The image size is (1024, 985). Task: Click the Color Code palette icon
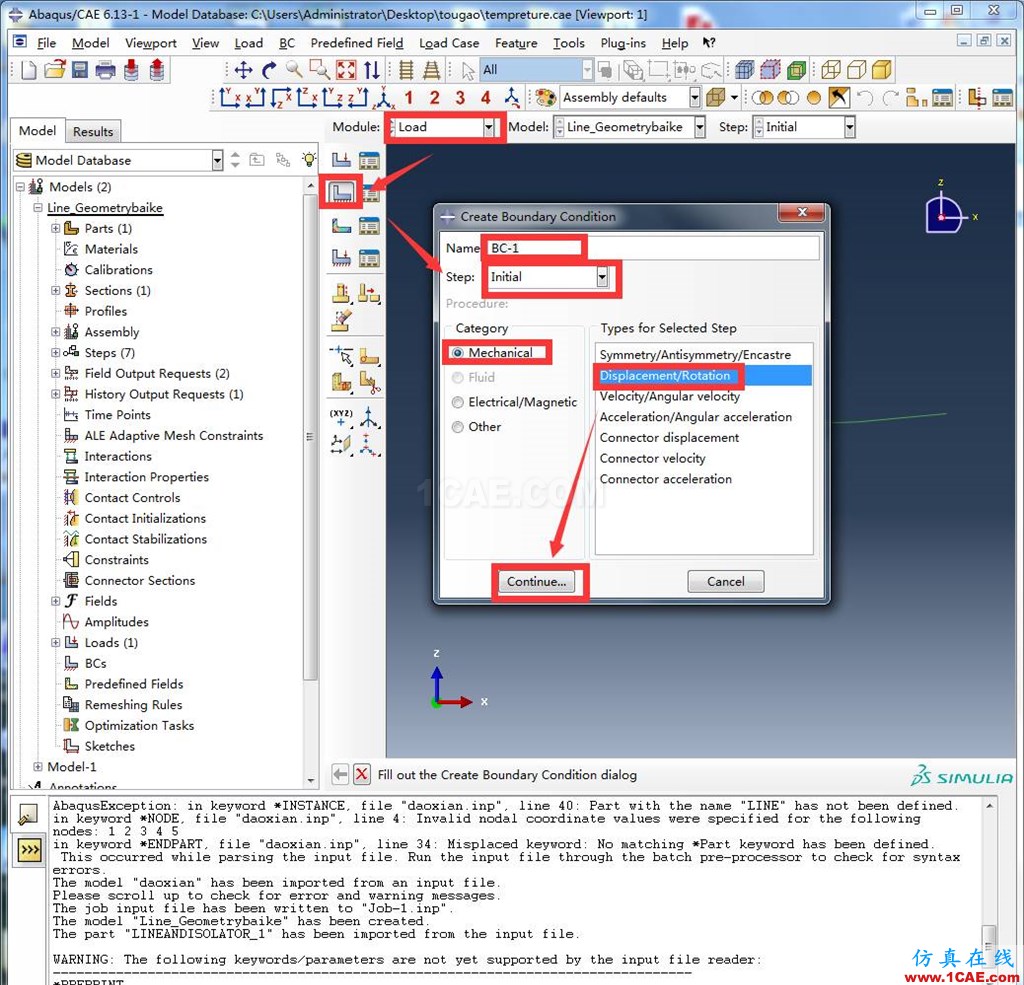545,98
